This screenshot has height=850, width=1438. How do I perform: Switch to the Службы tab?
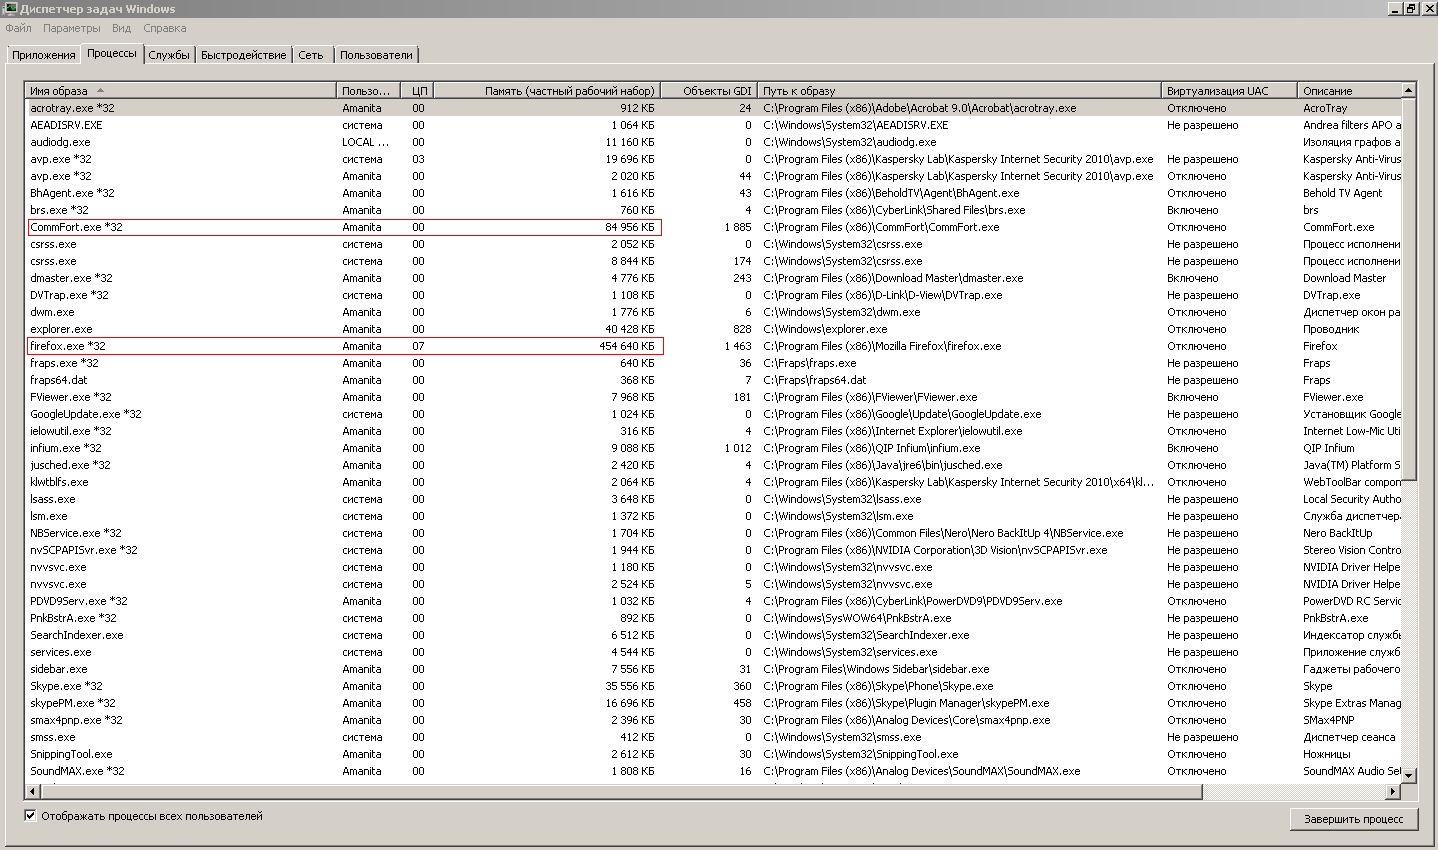click(x=169, y=55)
